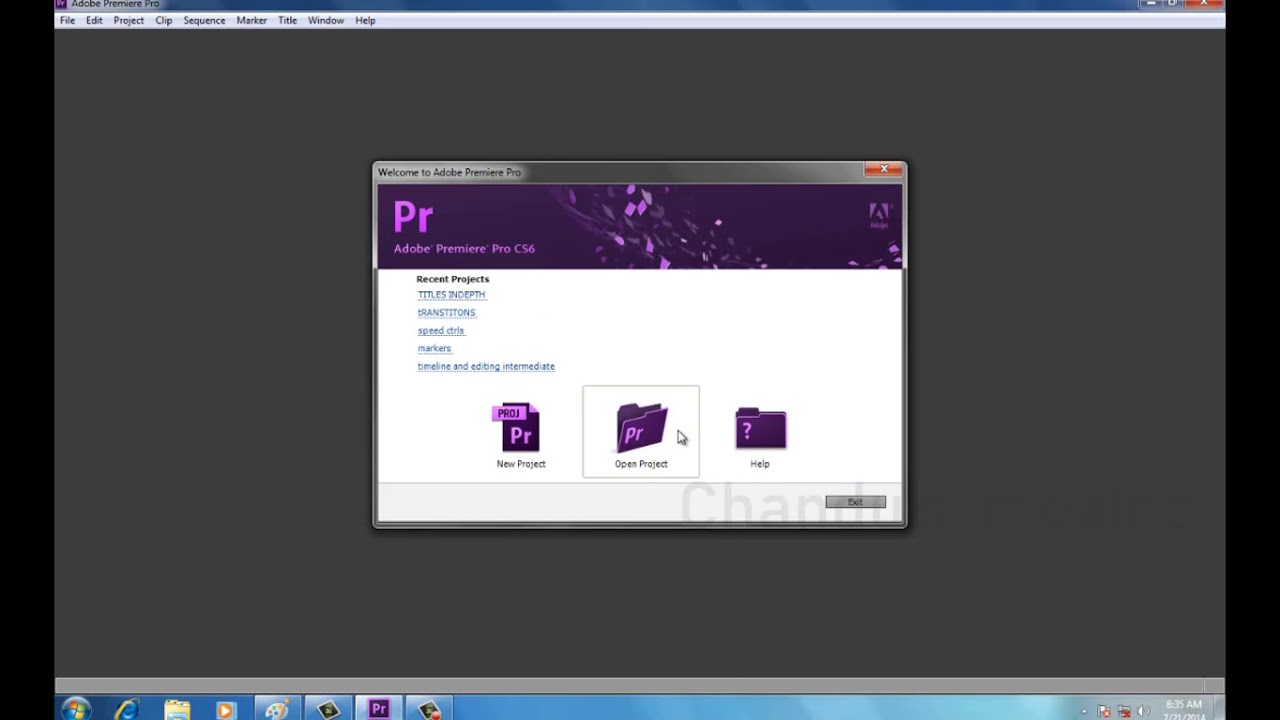Click the Windows Start orb
This screenshot has height=720, width=1280.
pos(76,709)
